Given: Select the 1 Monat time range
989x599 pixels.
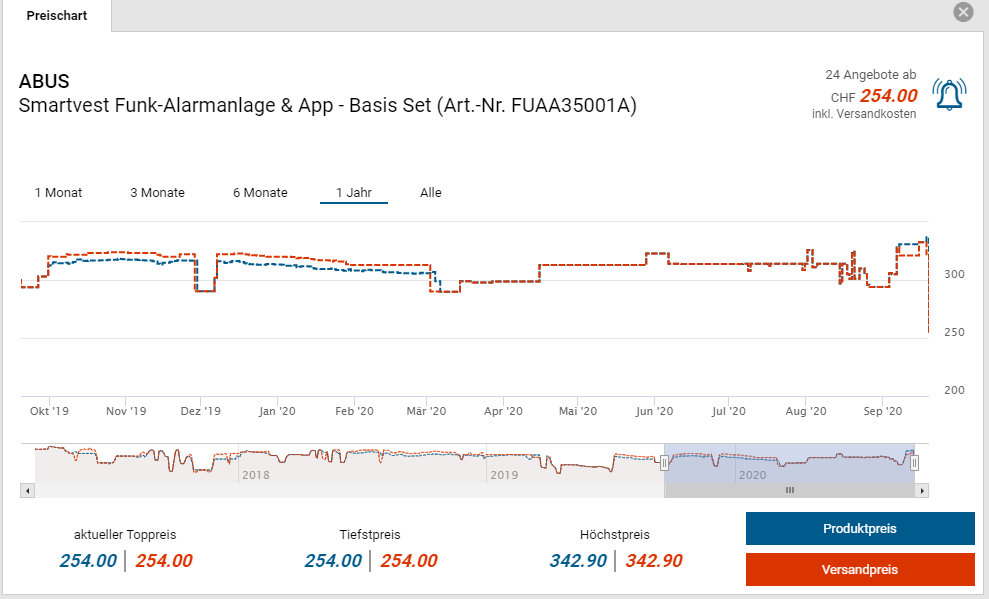Looking at the screenshot, I should pyautogui.click(x=58, y=193).
